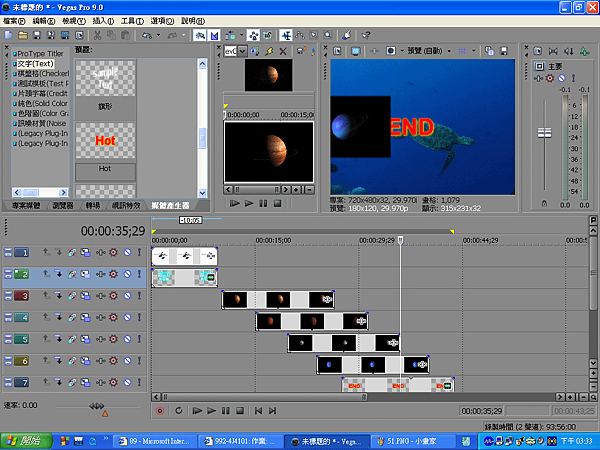
Task: Switch to the 轉場 tab
Action: (x=93, y=206)
